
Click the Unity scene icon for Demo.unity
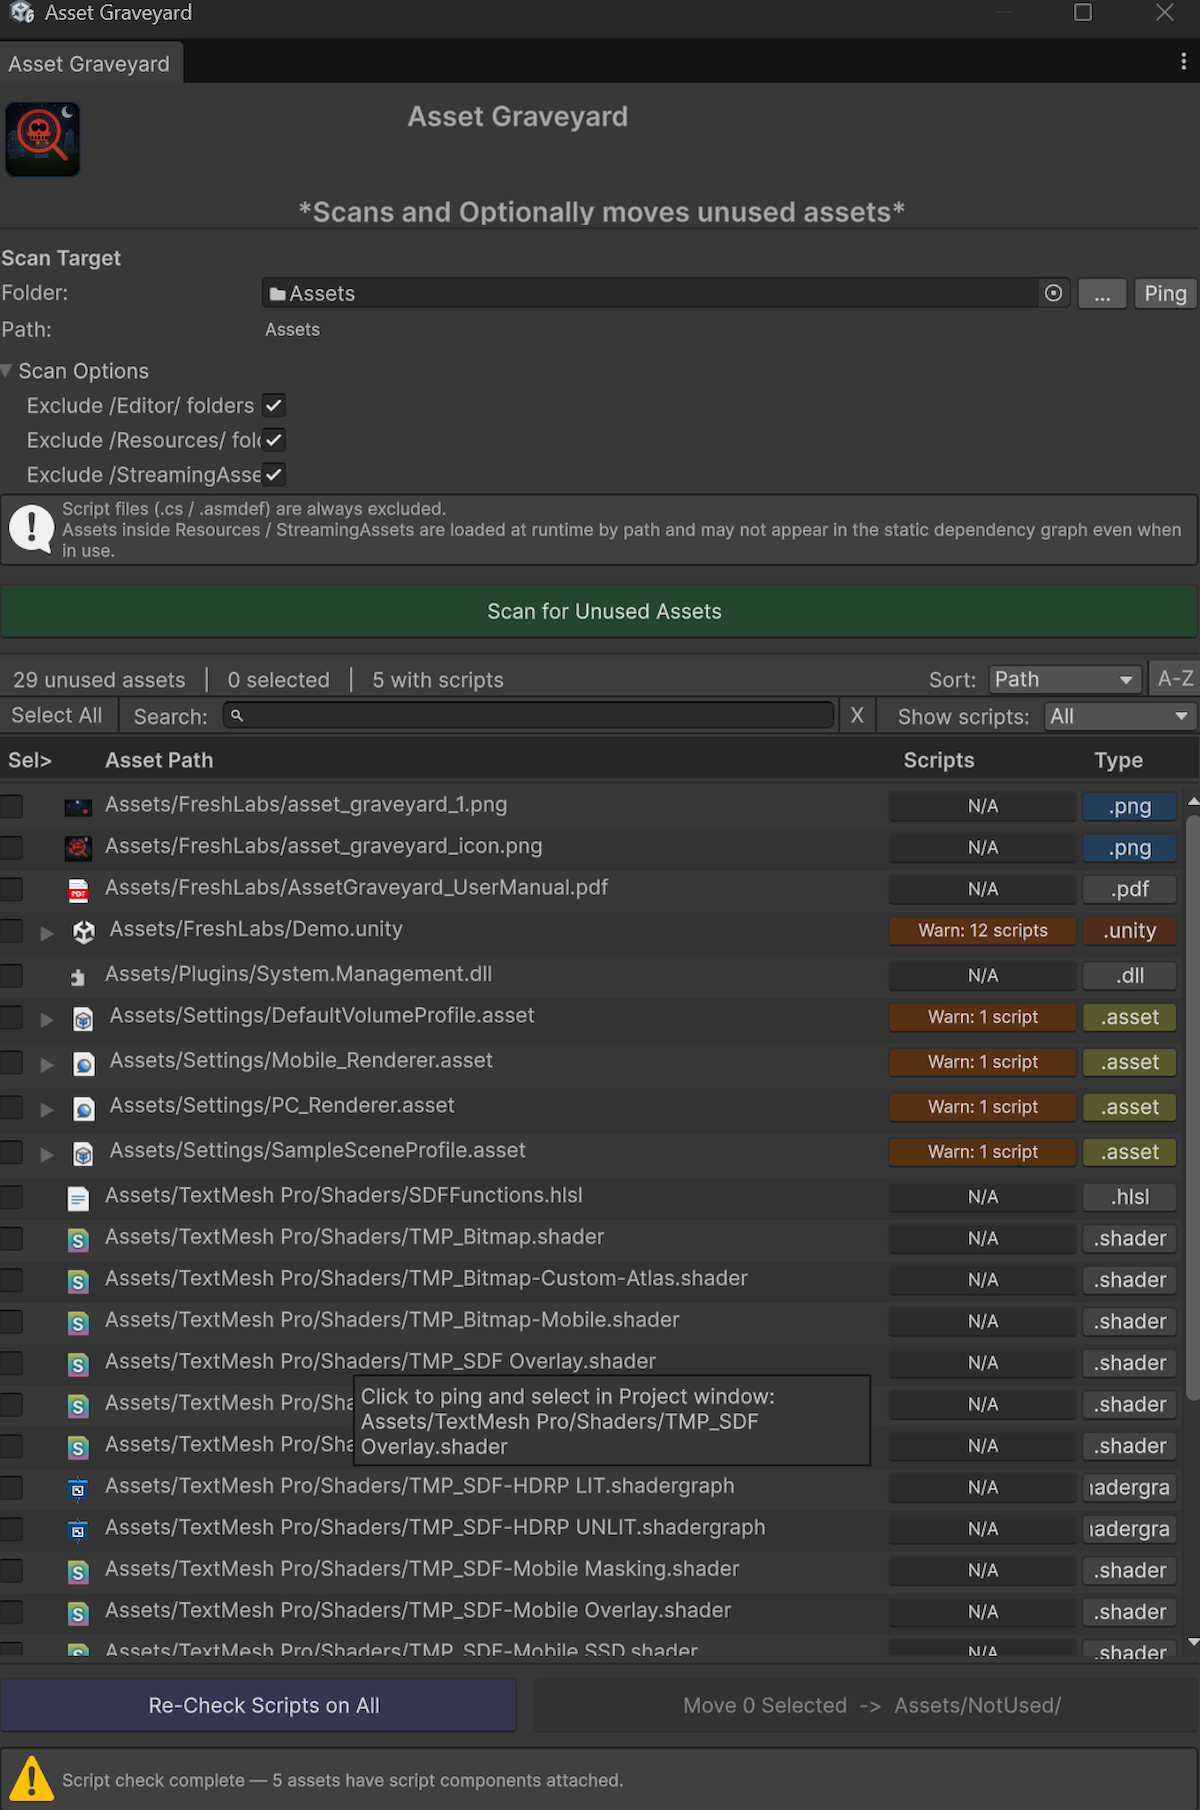[84, 932]
